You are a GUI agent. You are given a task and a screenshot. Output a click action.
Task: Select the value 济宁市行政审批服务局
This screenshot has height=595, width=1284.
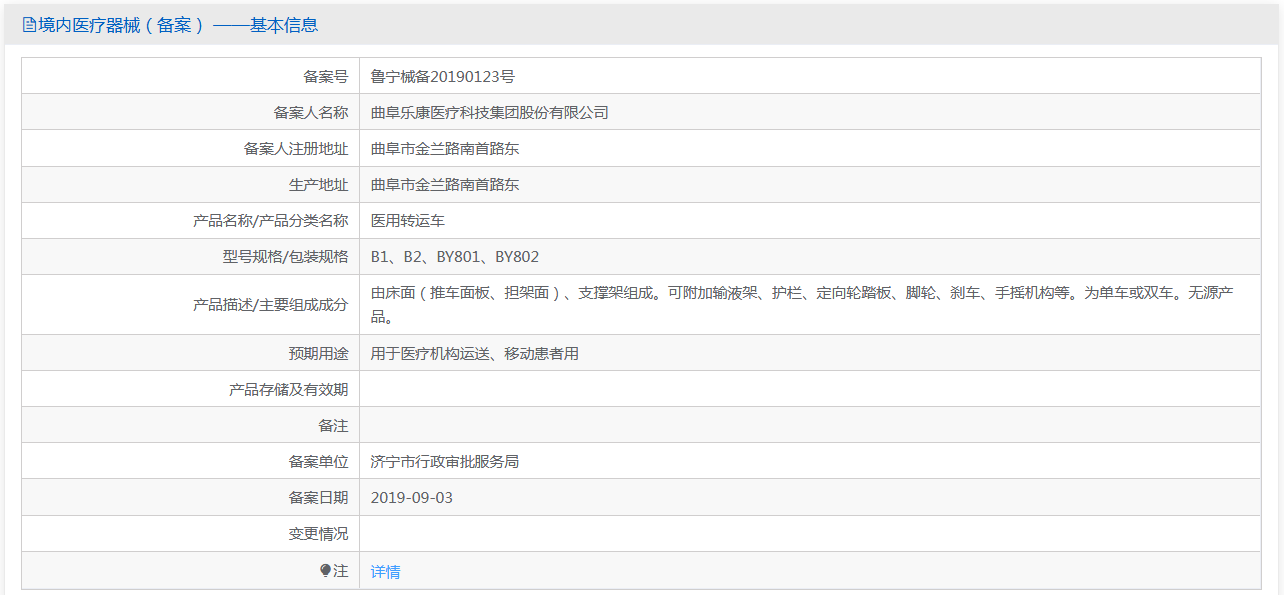(x=445, y=461)
